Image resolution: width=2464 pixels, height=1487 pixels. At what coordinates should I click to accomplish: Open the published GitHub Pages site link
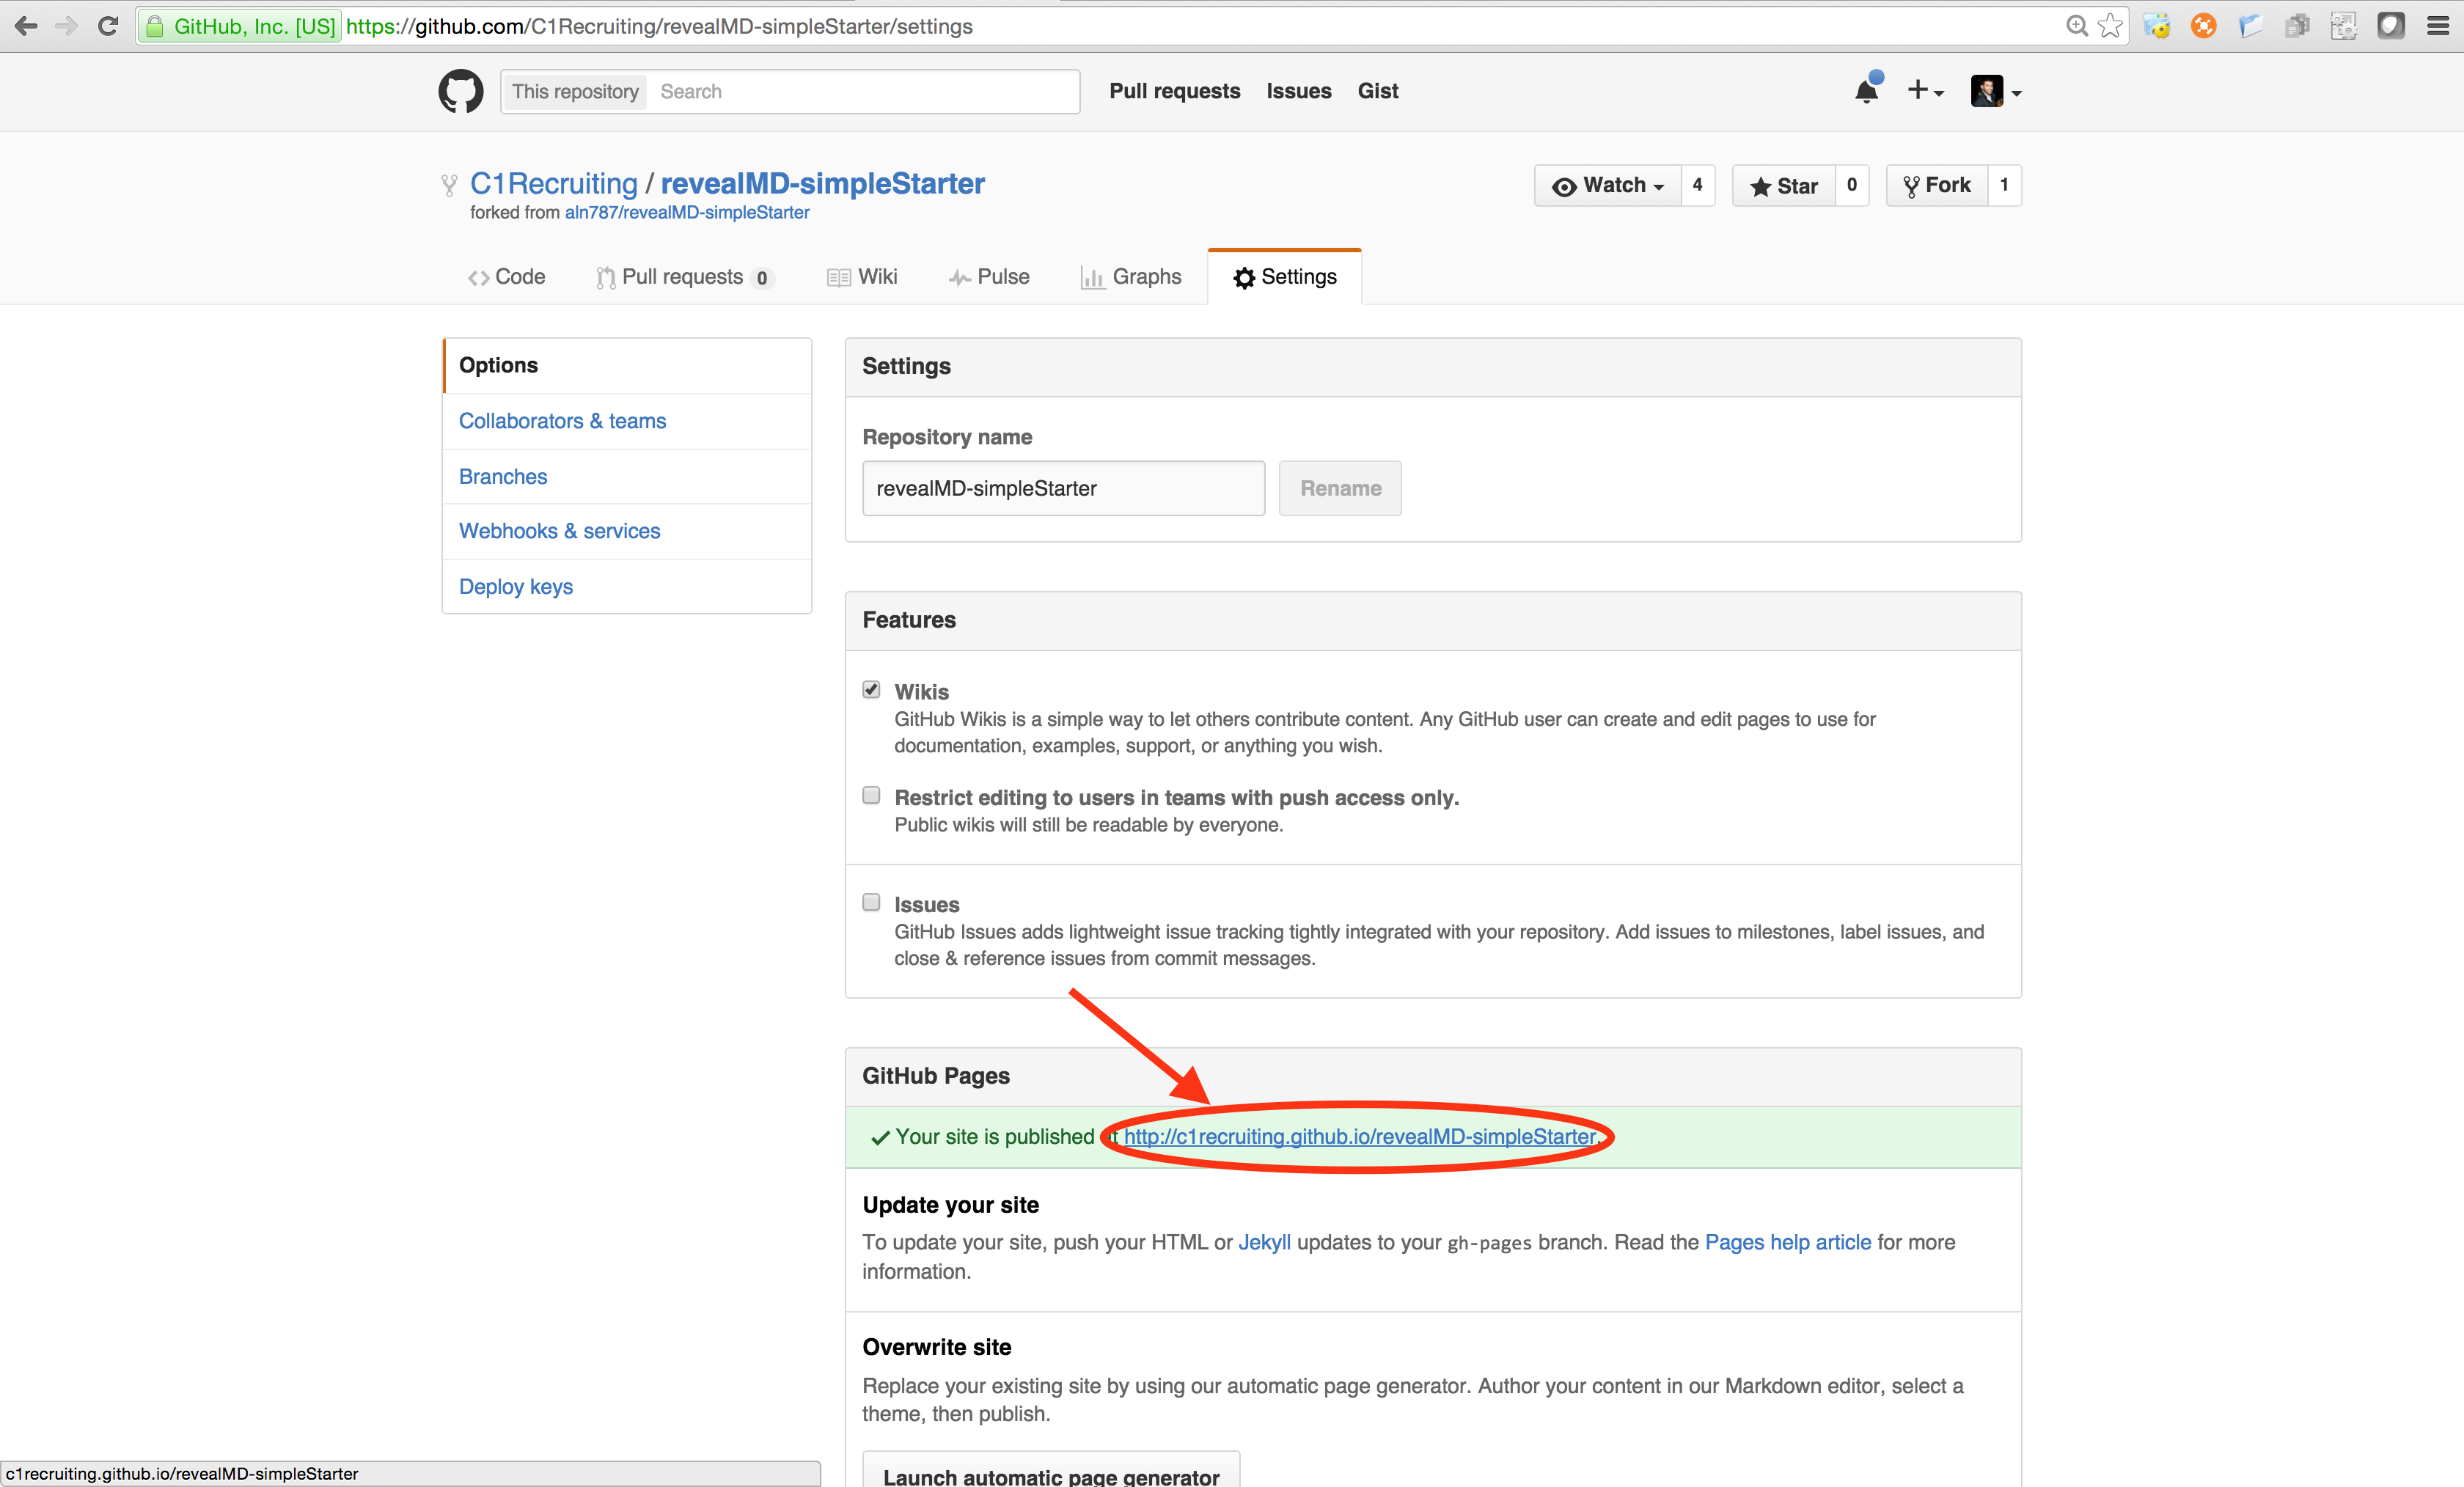coord(1359,1137)
